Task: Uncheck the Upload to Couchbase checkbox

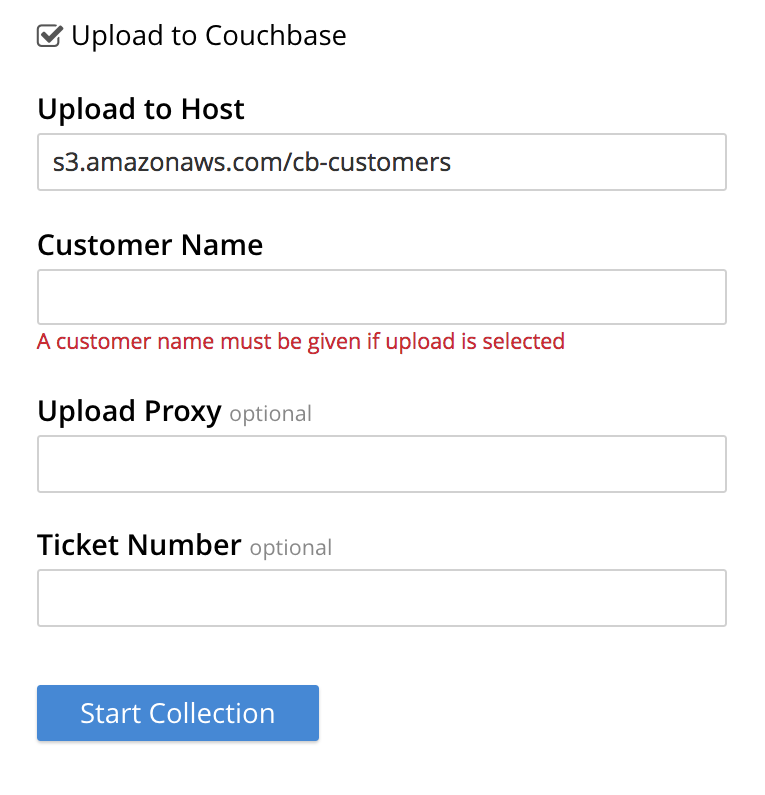Action: coord(49,37)
